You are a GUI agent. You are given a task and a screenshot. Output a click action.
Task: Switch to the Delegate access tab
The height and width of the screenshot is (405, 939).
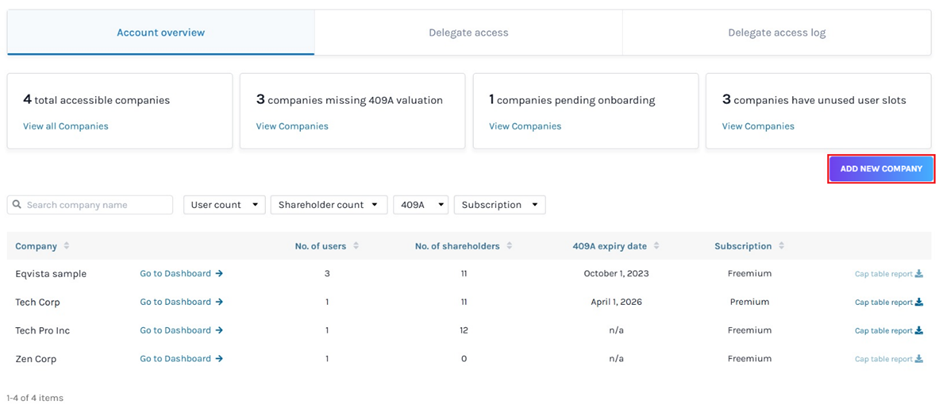click(x=468, y=33)
